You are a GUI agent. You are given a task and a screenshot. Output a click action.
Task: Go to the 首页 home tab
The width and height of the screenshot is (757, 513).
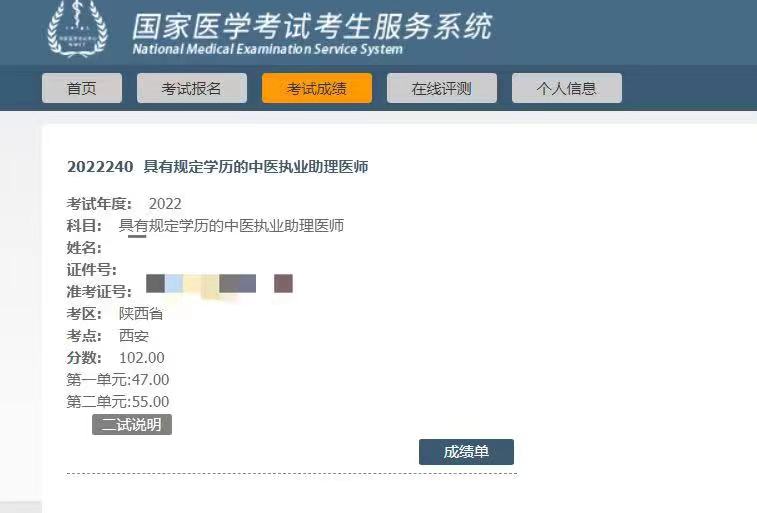(x=82, y=88)
